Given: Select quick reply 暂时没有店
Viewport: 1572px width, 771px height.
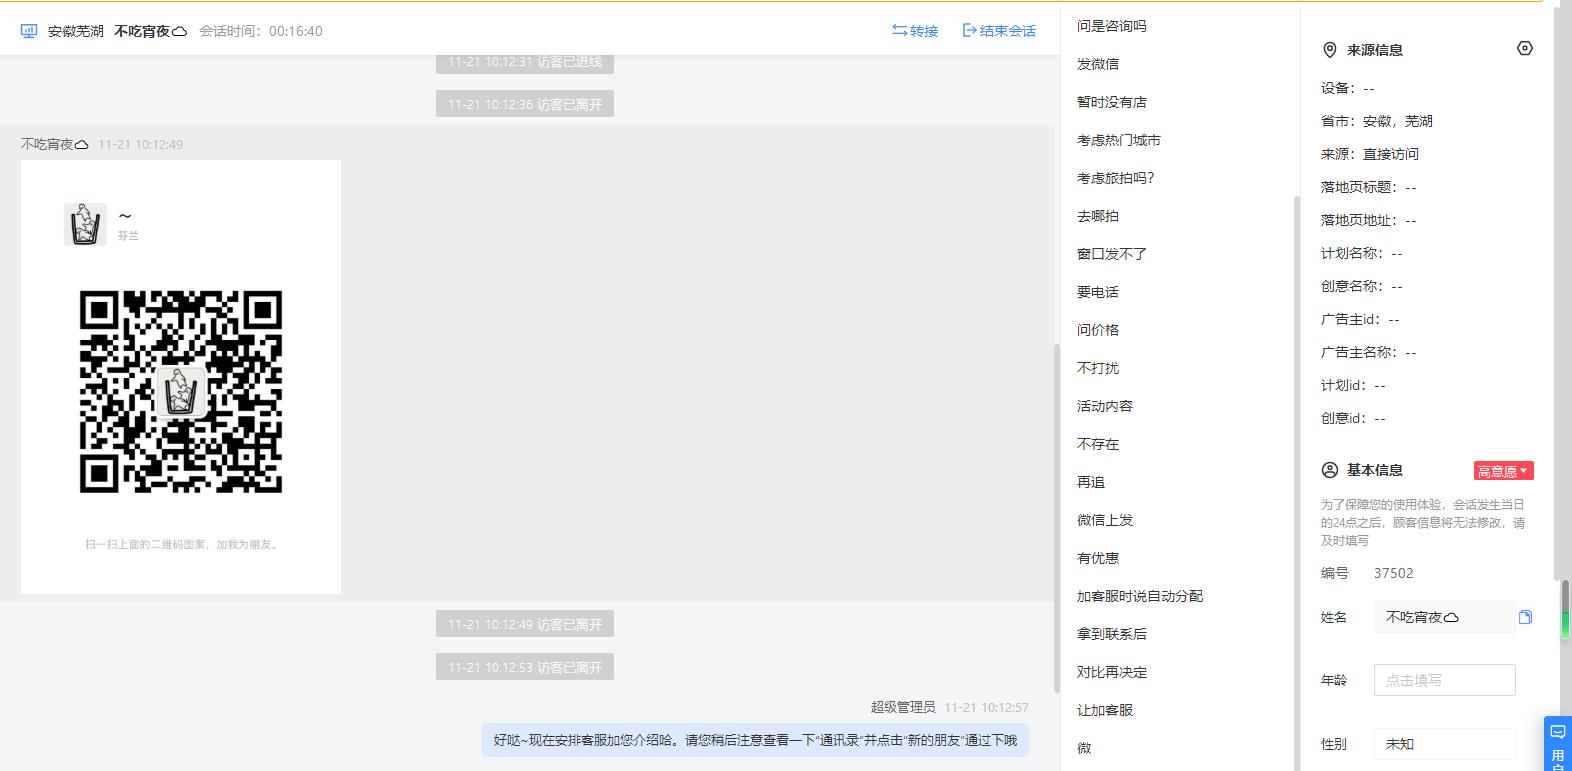Looking at the screenshot, I should (1112, 102).
